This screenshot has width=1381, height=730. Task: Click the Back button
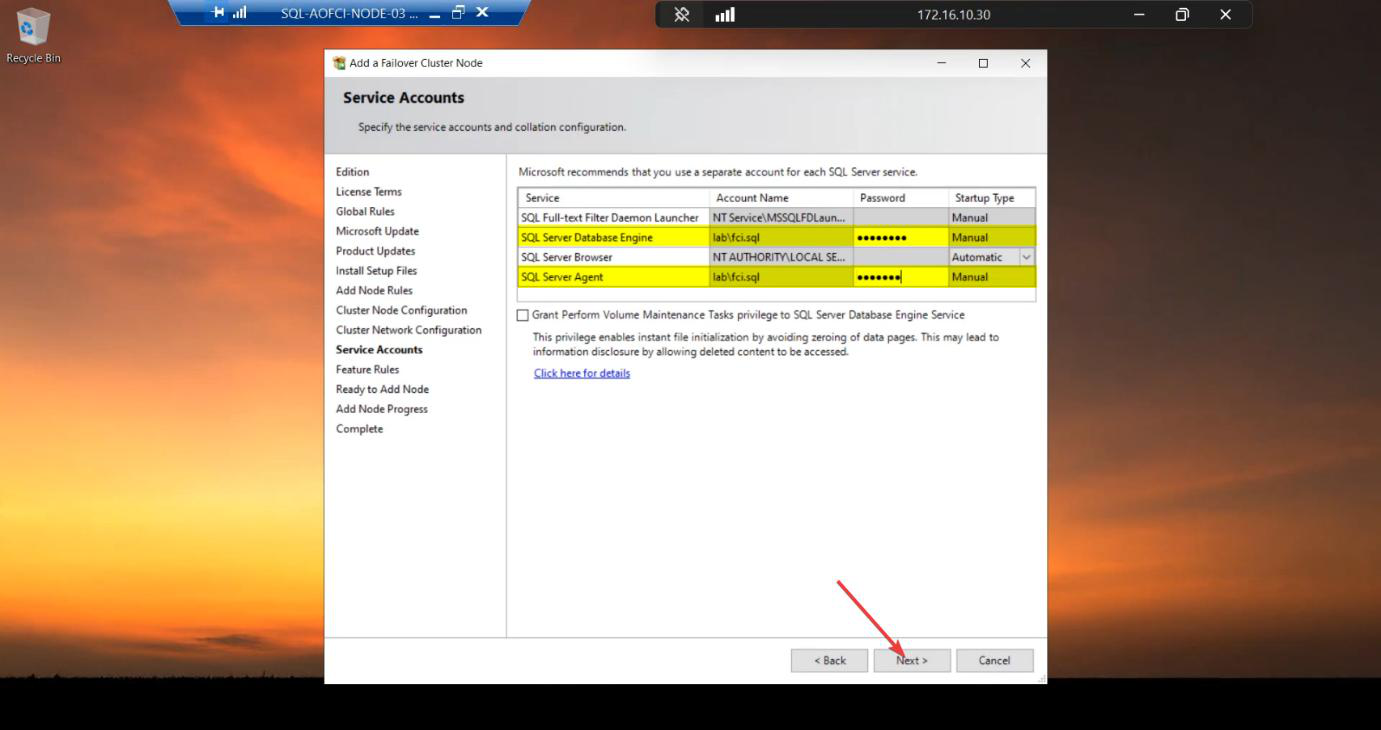[x=829, y=660]
